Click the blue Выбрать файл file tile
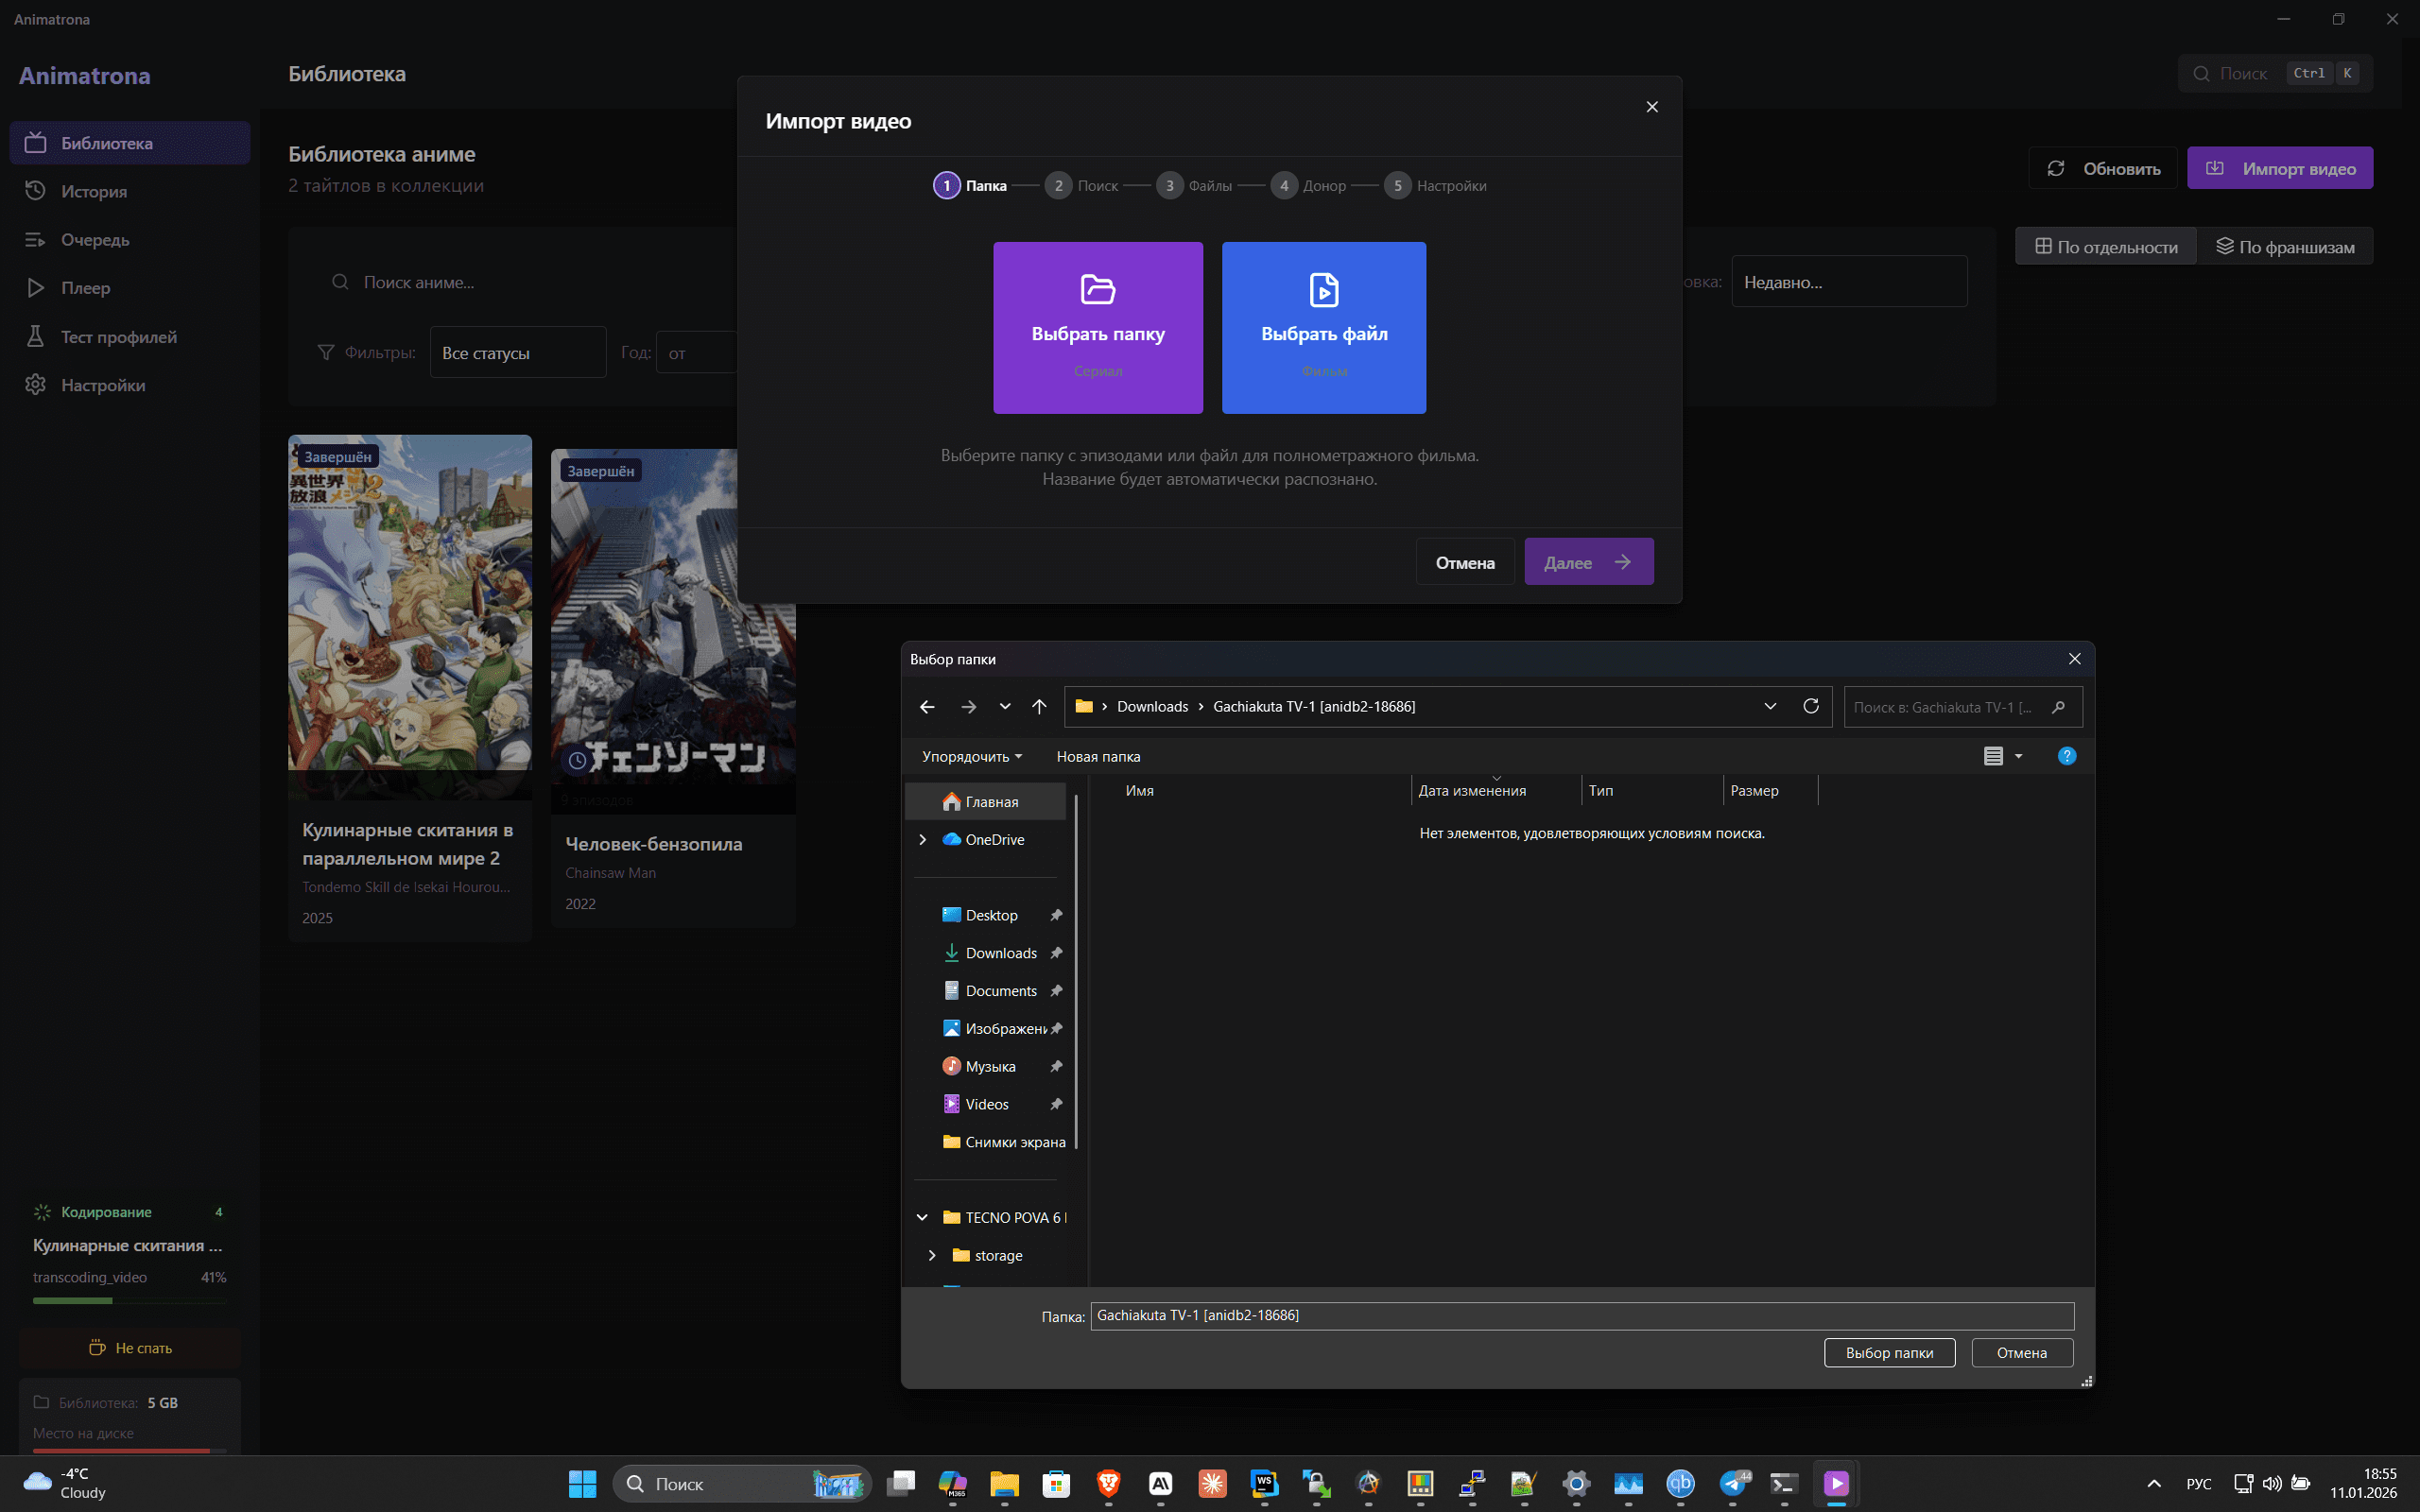The height and width of the screenshot is (1512, 2420). [1323, 327]
